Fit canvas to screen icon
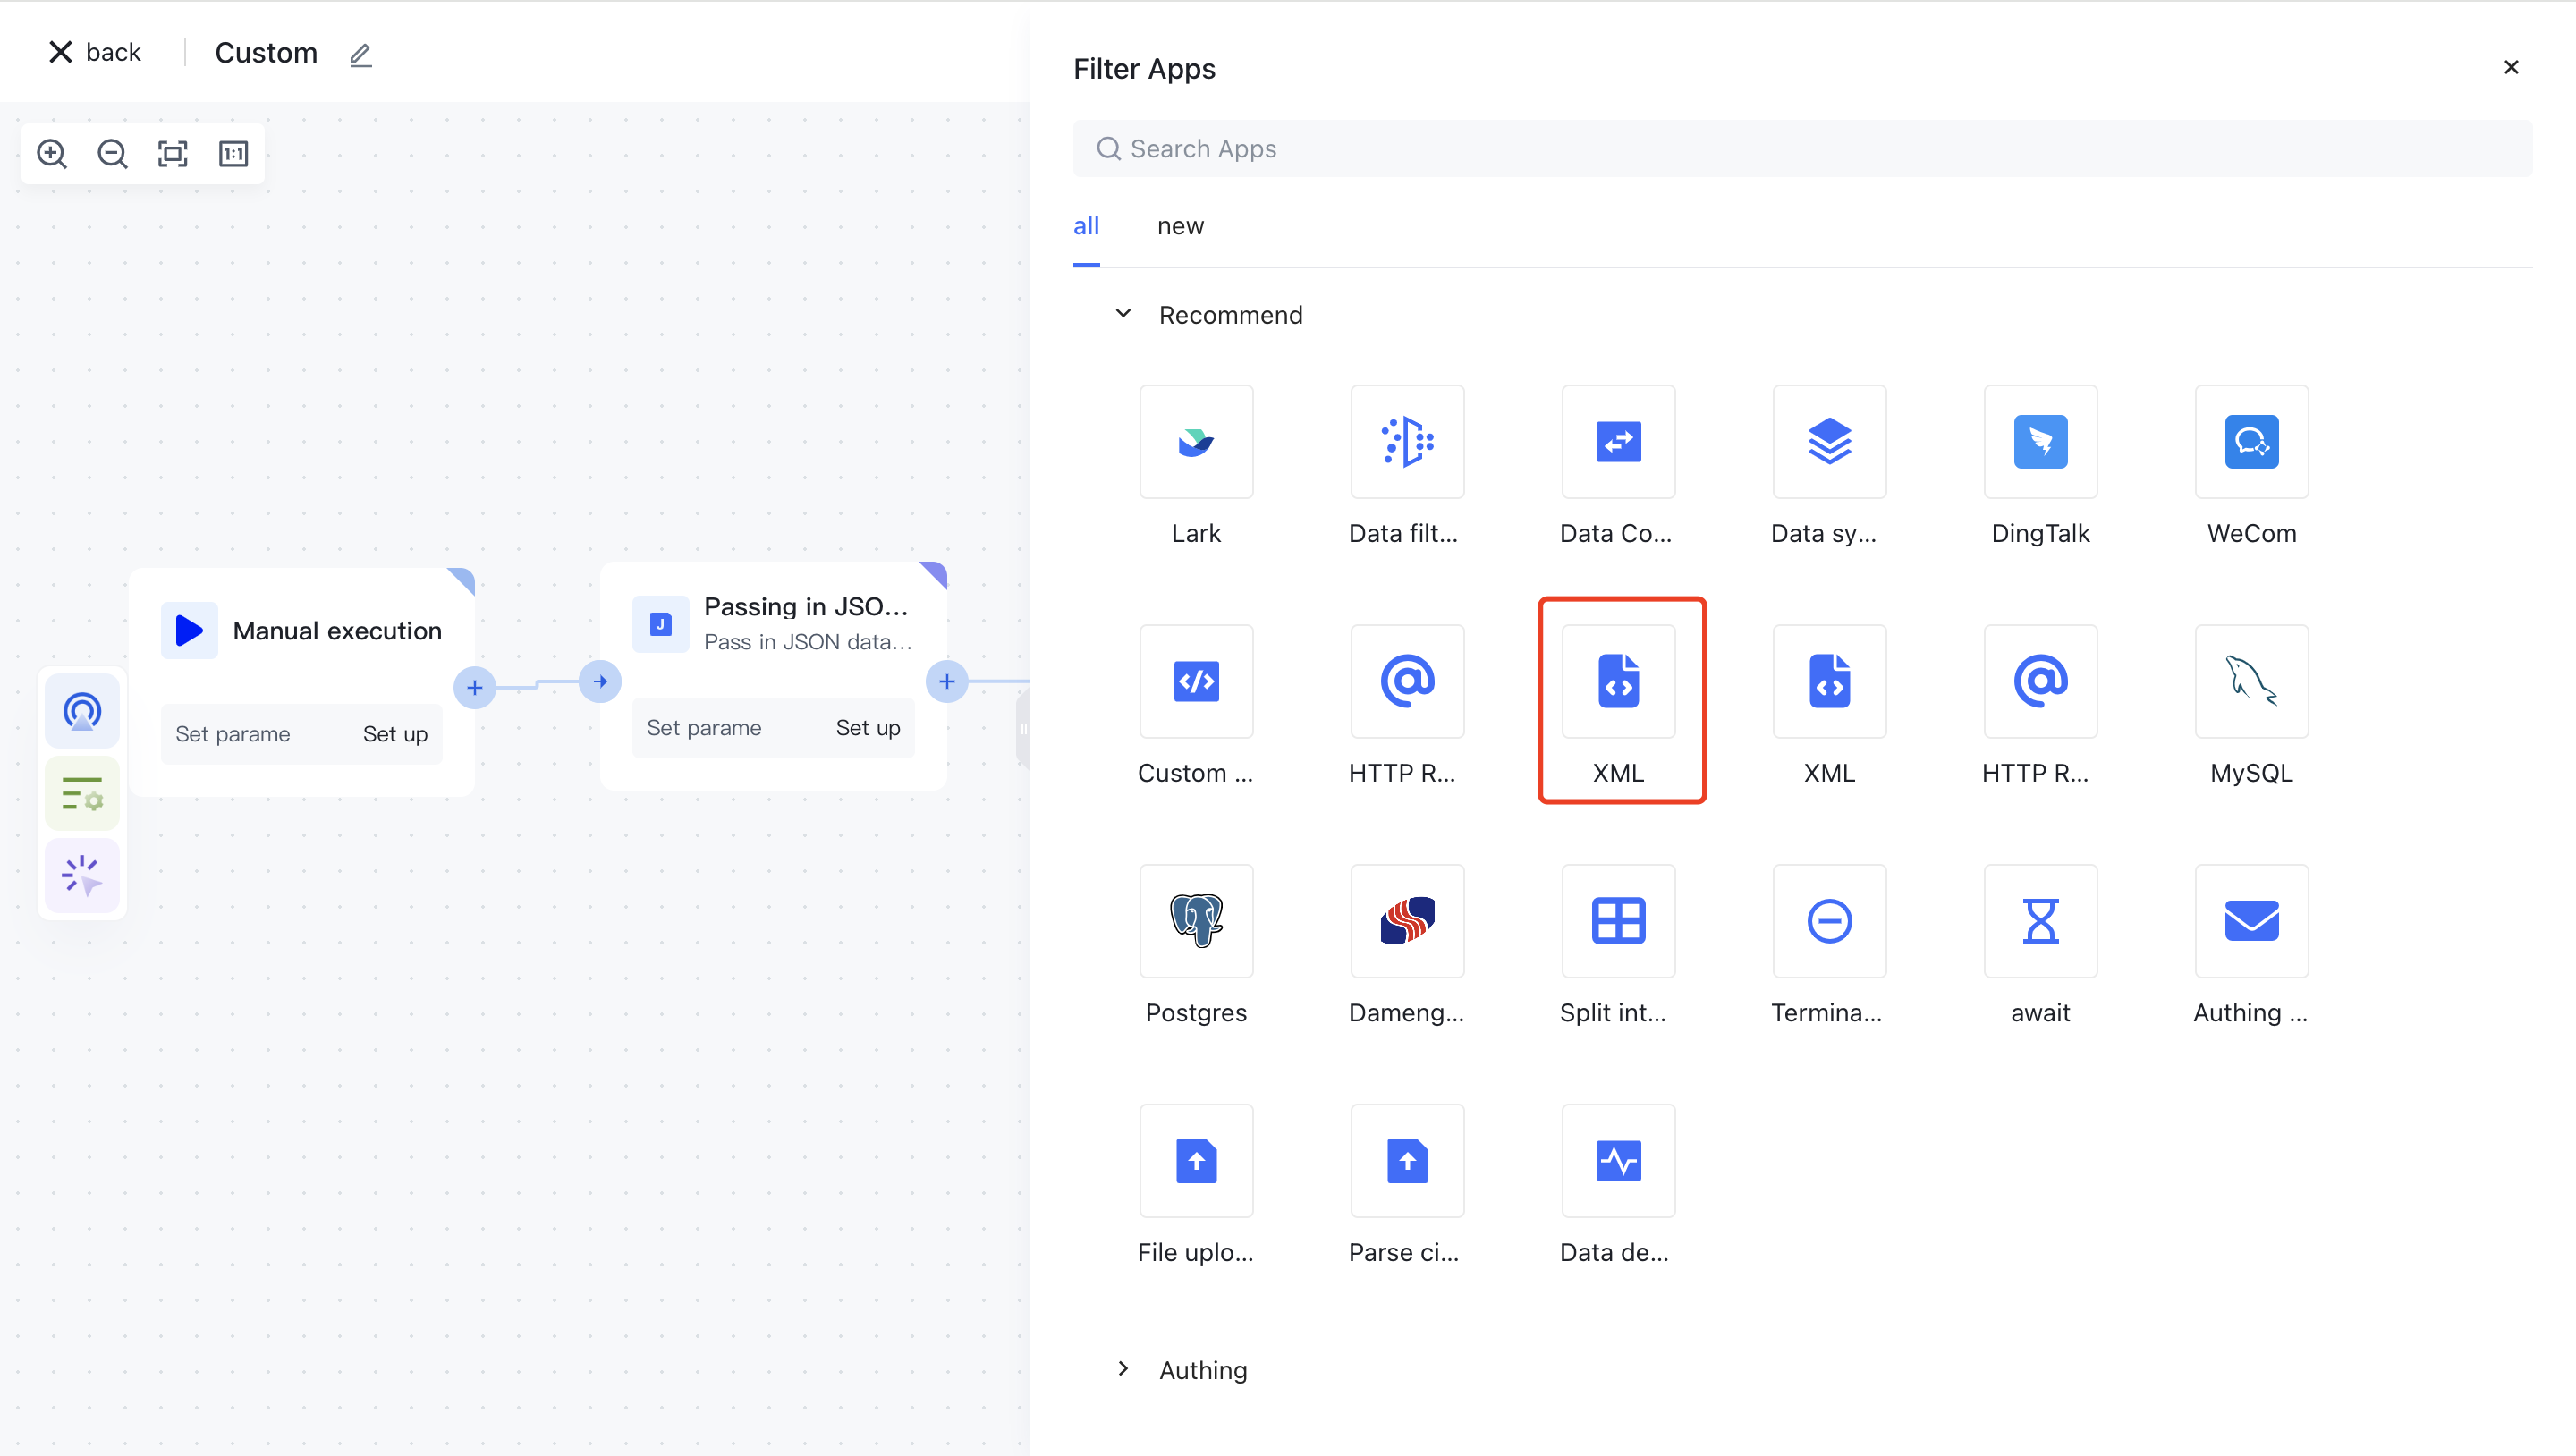Screen dimensions: 2576x1456 (x=173, y=154)
